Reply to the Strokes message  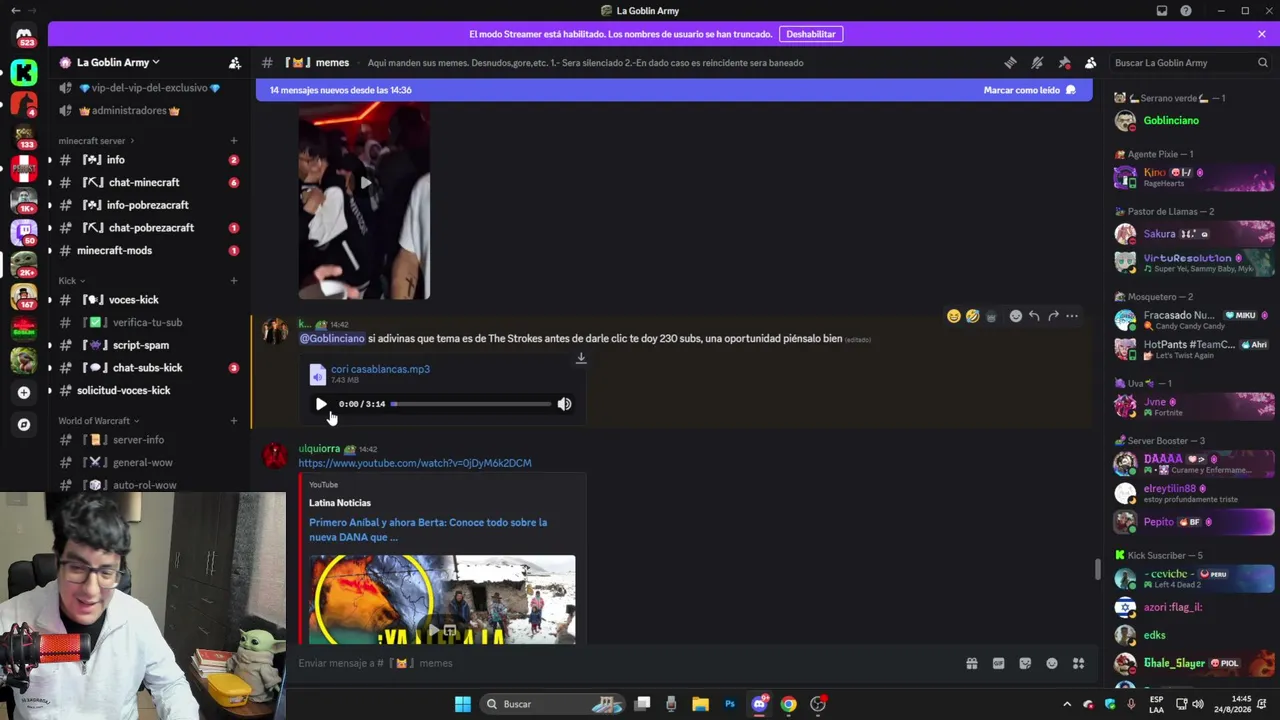(1034, 316)
